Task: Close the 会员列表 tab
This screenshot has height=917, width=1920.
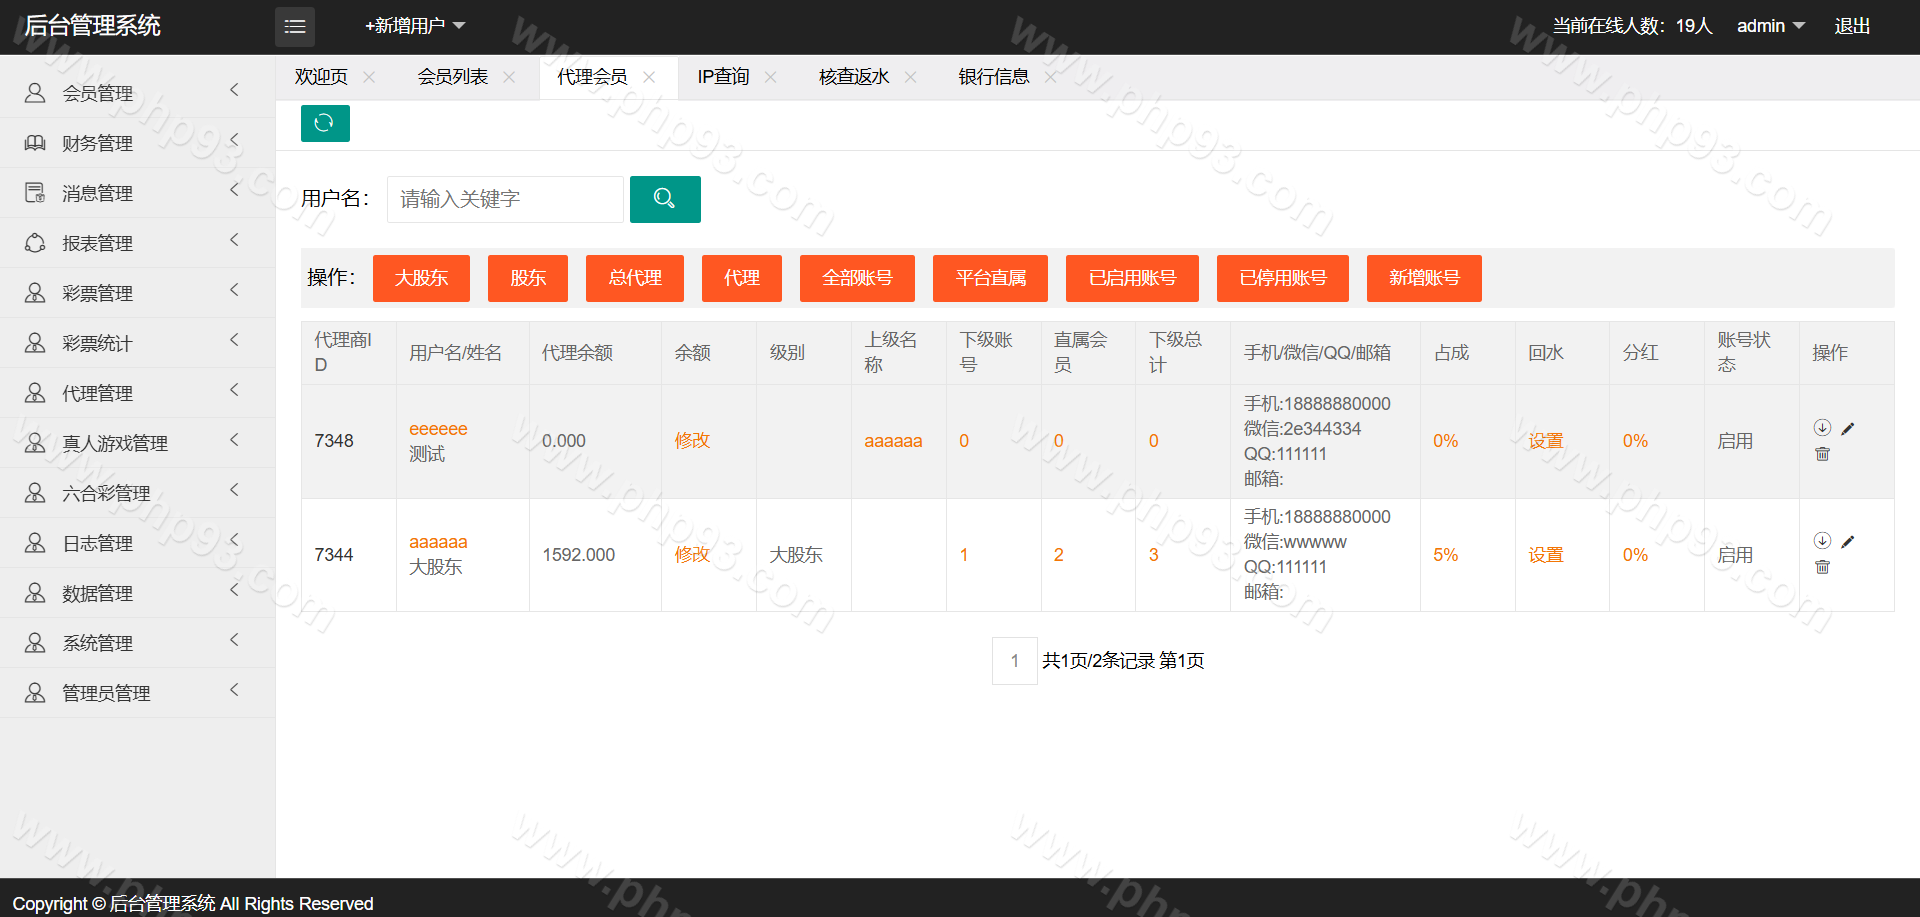Action: [x=510, y=77]
